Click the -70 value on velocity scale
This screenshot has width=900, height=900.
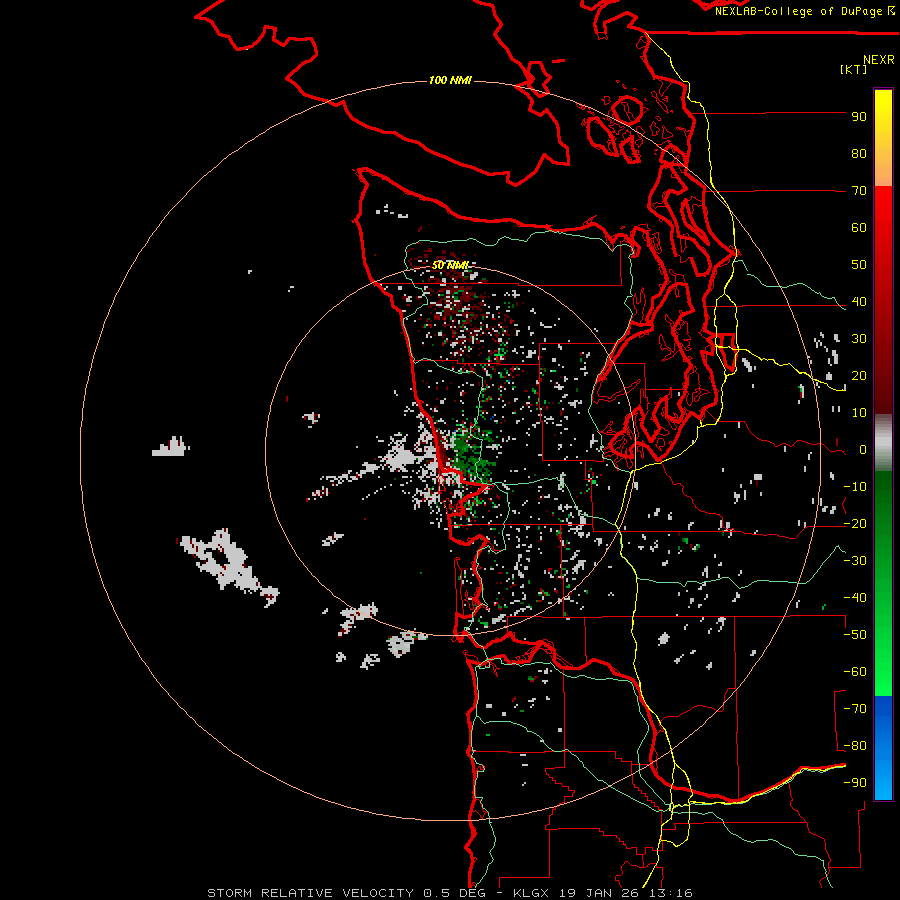tap(855, 709)
